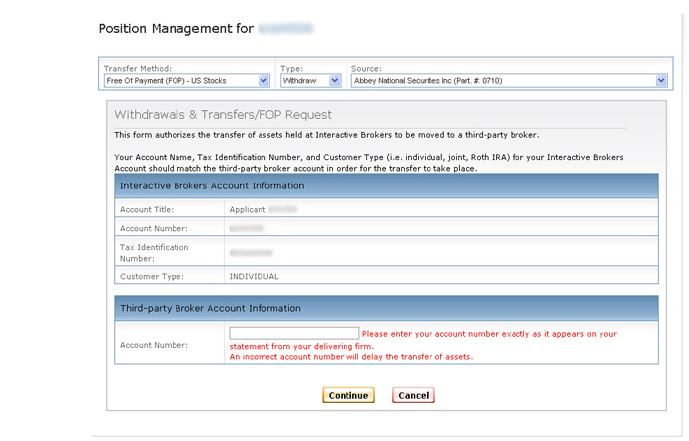Select the INDIVIDUAL customer type value
Screen dimensions: 689x441
pos(254,276)
